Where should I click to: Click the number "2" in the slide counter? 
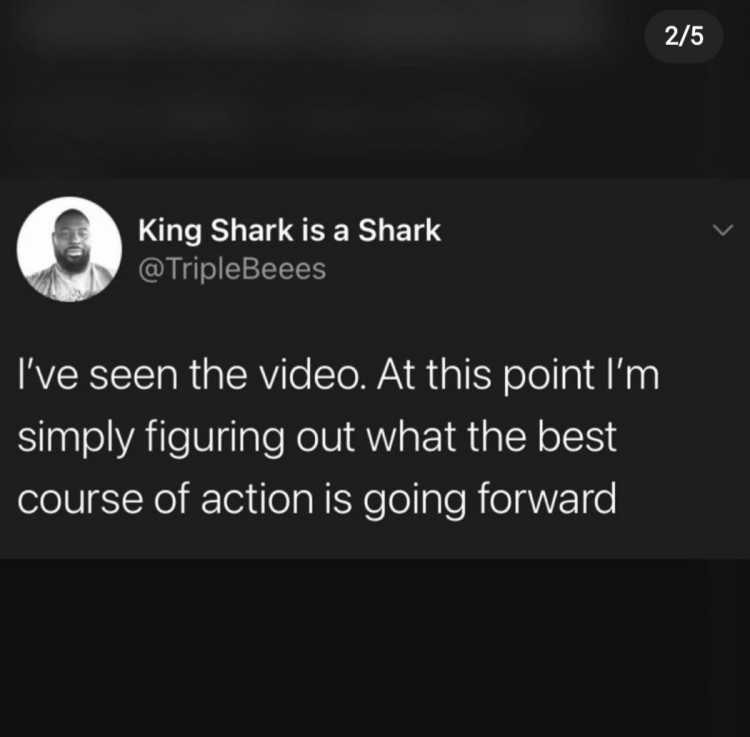click(671, 36)
